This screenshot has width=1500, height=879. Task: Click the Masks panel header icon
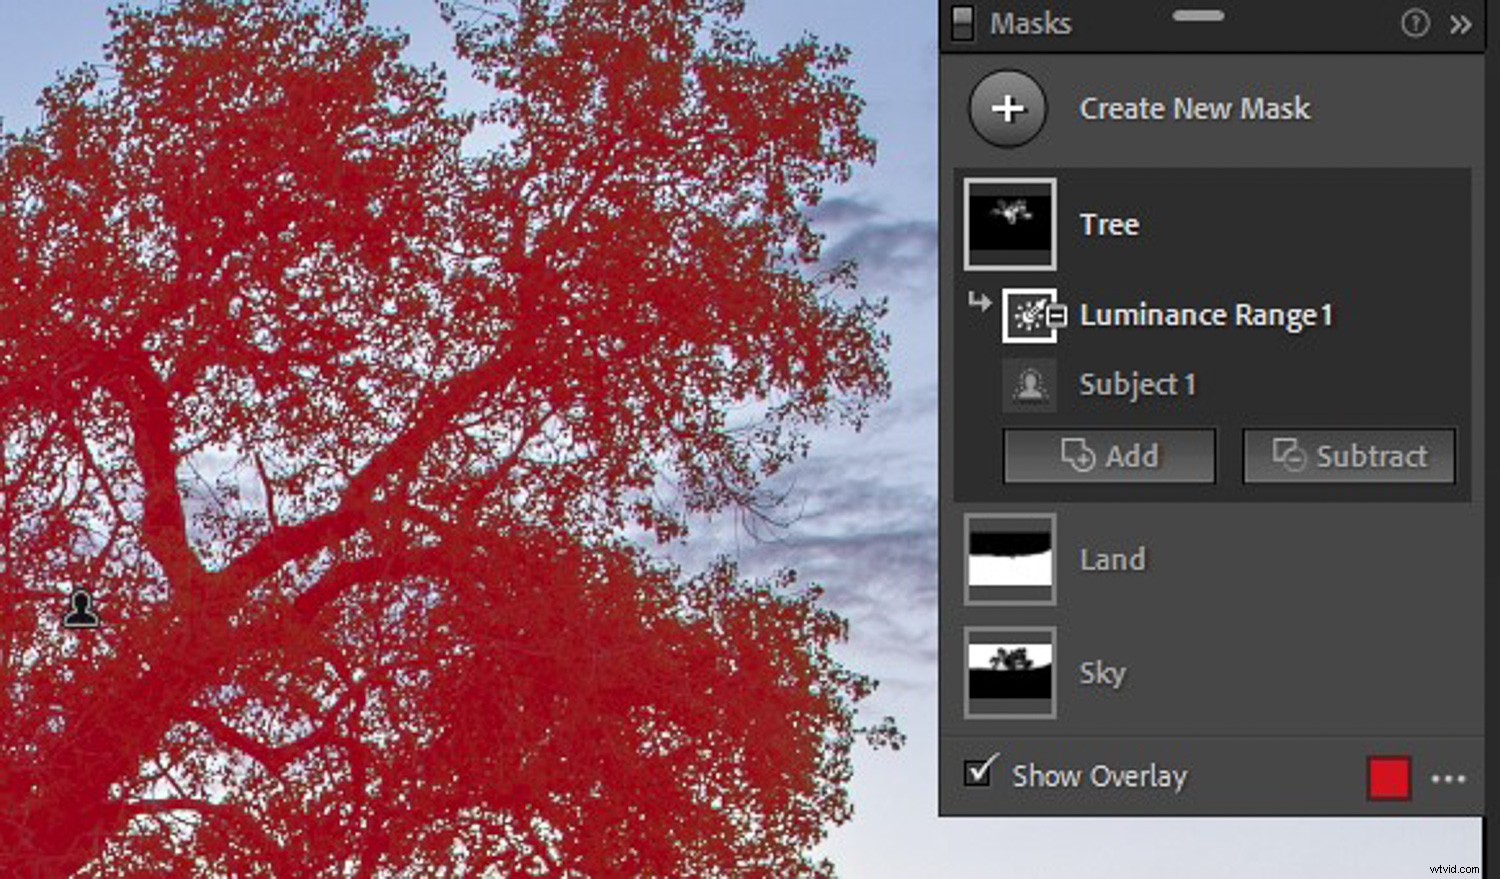pos(962,23)
